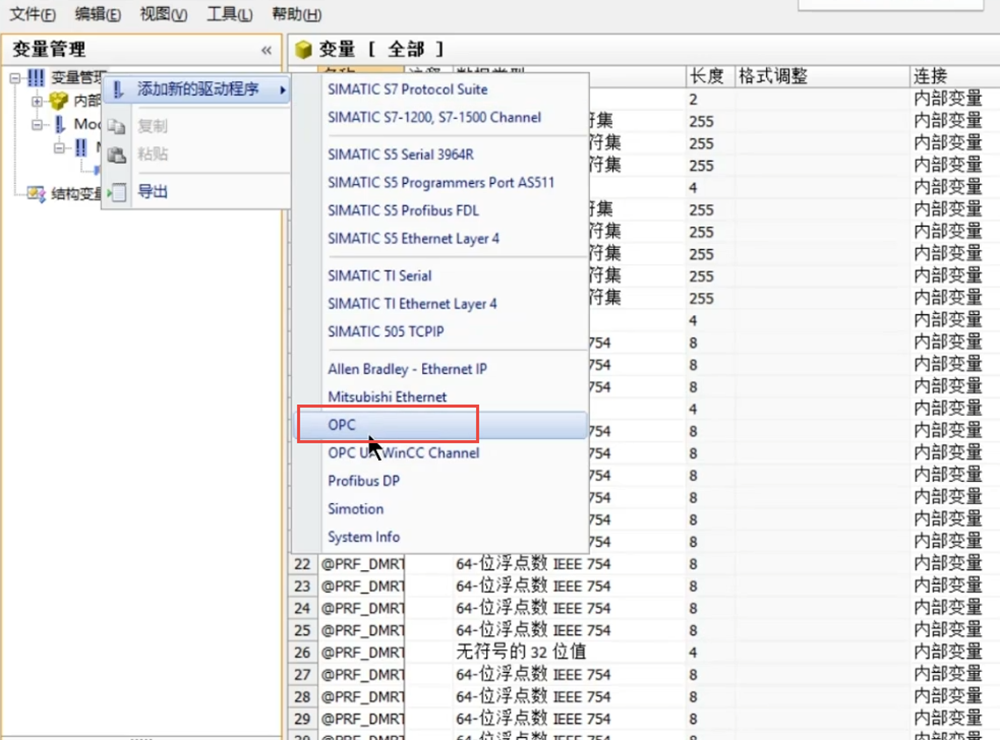
Task: Collapse the 变量管理 panel with double chevron
Action: click(x=266, y=50)
